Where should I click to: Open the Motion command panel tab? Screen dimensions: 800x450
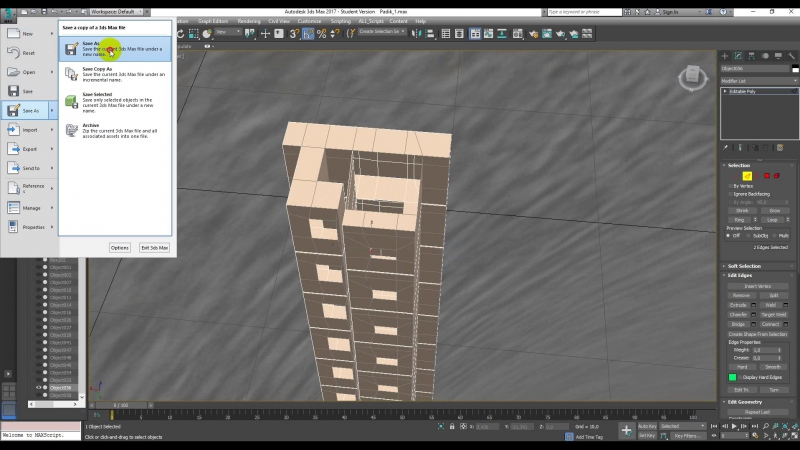coord(765,56)
